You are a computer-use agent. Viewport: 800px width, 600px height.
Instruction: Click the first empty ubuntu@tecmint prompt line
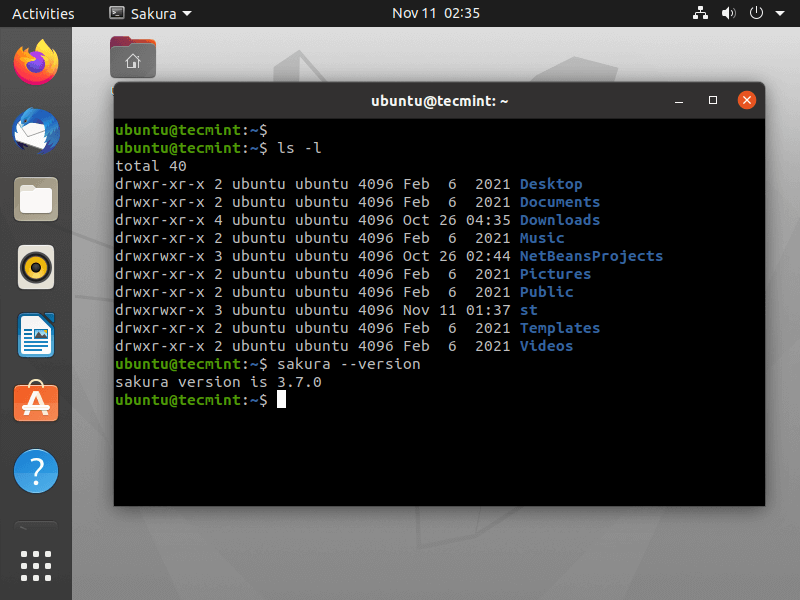(x=191, y=130)
